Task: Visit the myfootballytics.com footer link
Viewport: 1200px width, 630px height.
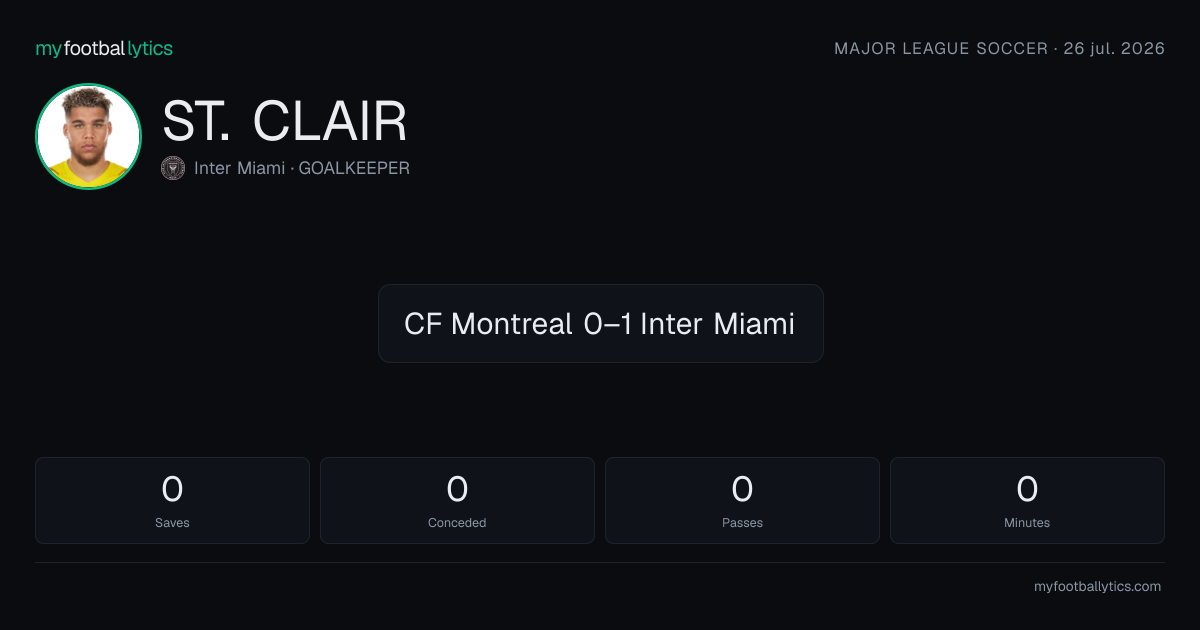Action: [1098, 587]
